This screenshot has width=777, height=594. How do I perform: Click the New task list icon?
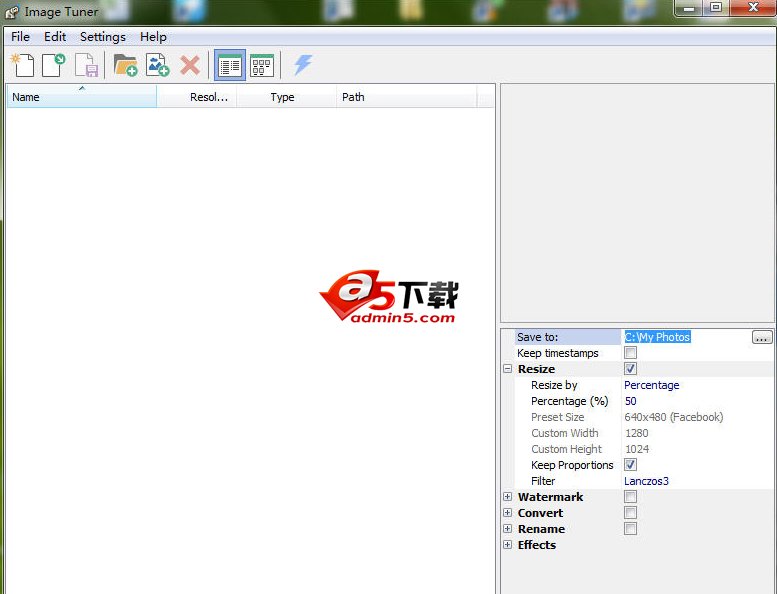pos(22,66)
